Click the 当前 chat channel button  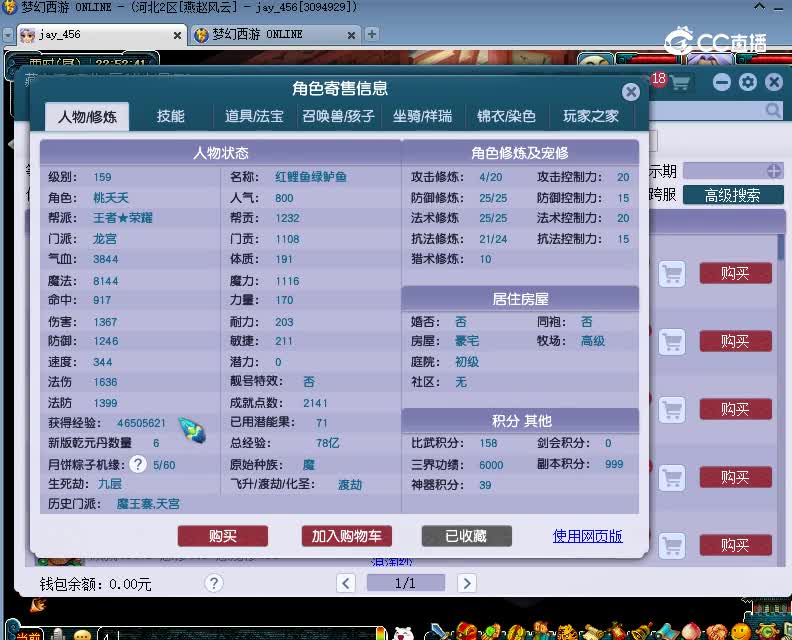pos(28,634)
